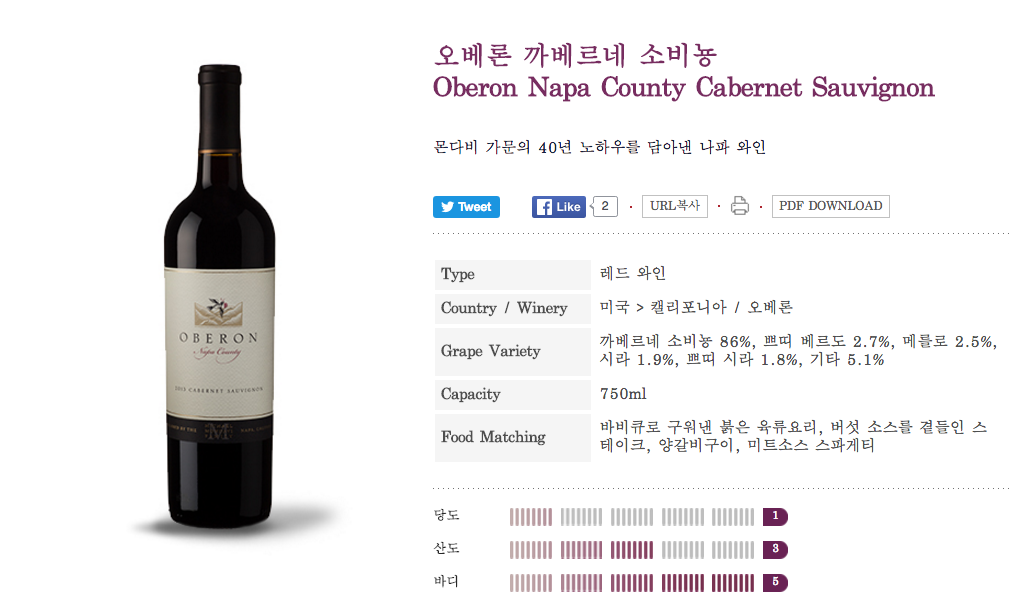Image resolution: width=1025 pixels, height=602 pixels.
Task: Click the sweetness score badge 1
Action: pos(775,516)
